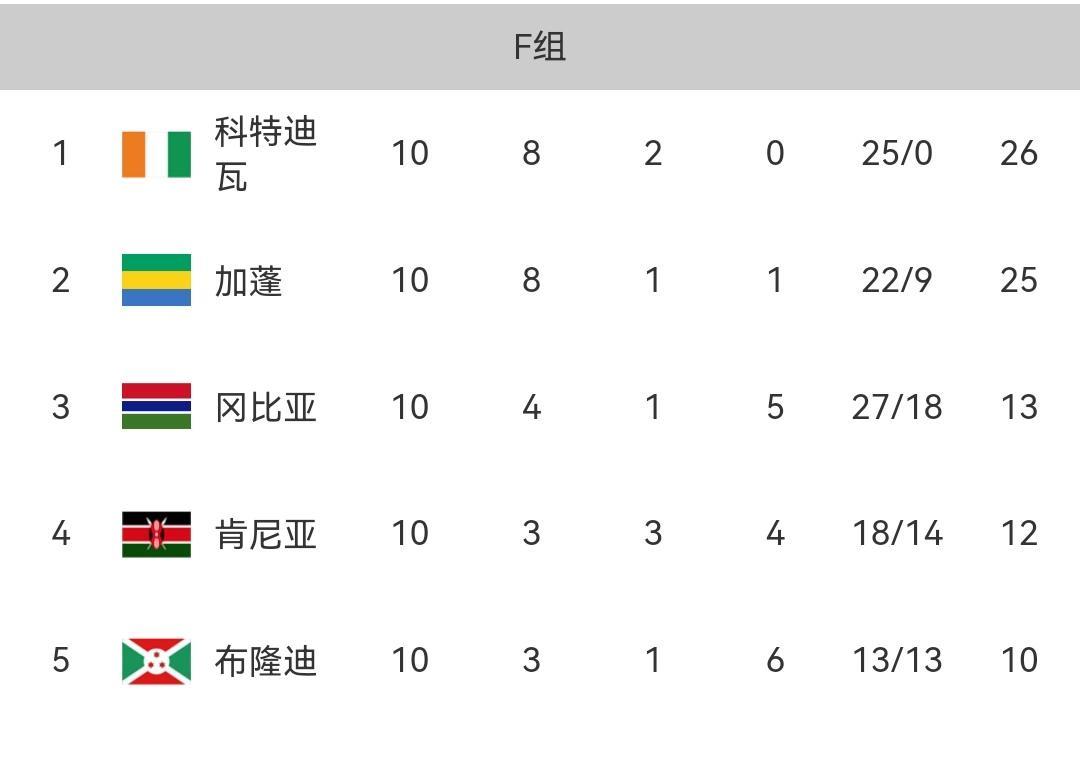Click the 22/9 goals record
The image size is (1080, 763).
click(896, 280)
